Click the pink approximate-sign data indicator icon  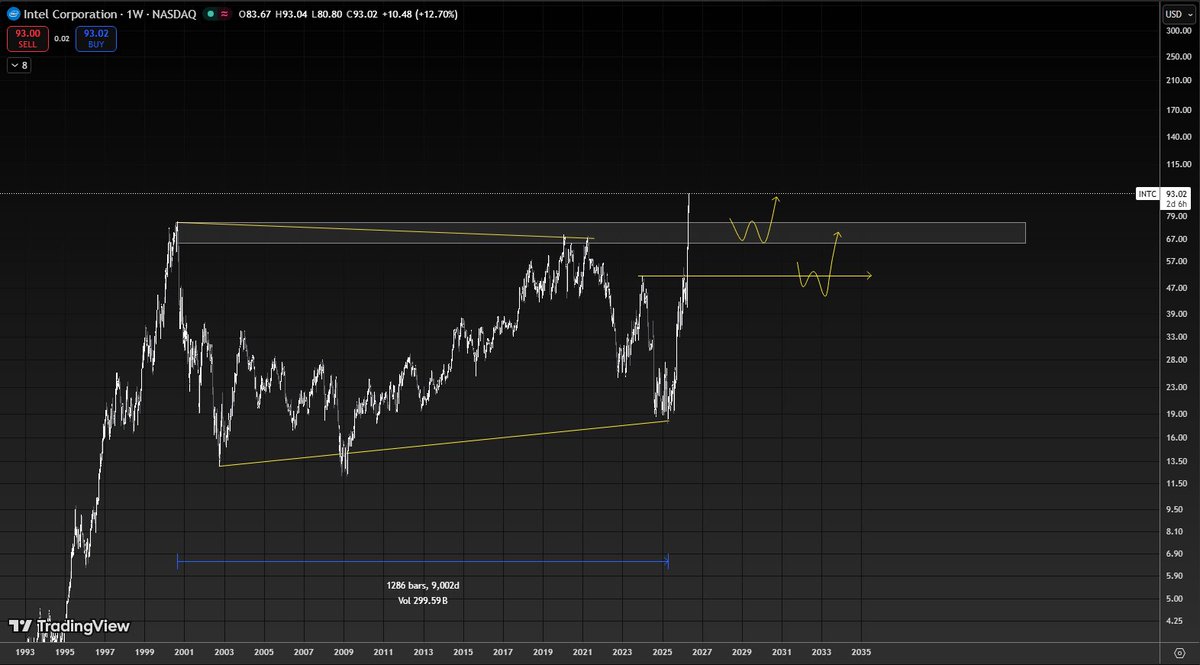[224, 14]
